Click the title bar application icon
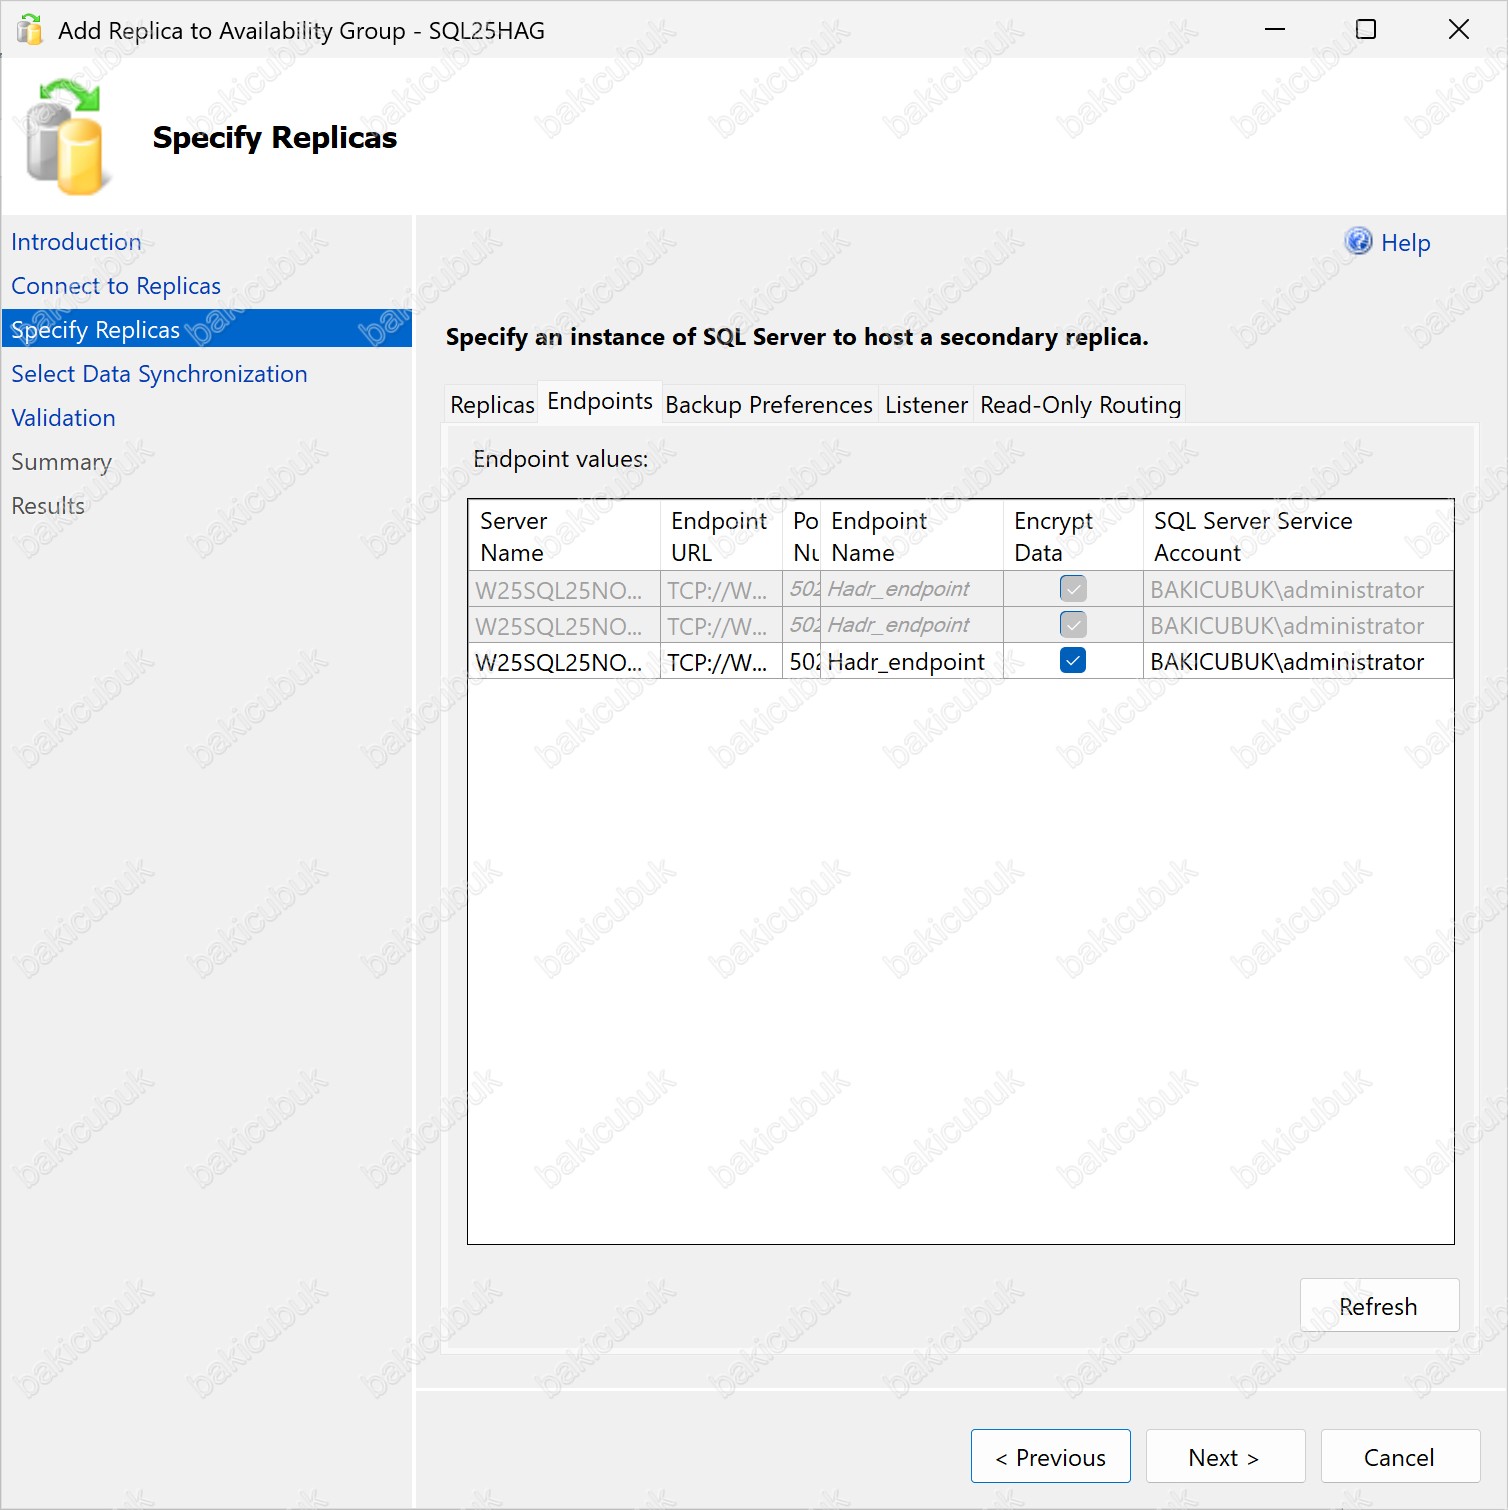Image resolution: width=1508 pixels, height=1510 pixels. pos(30,30)
